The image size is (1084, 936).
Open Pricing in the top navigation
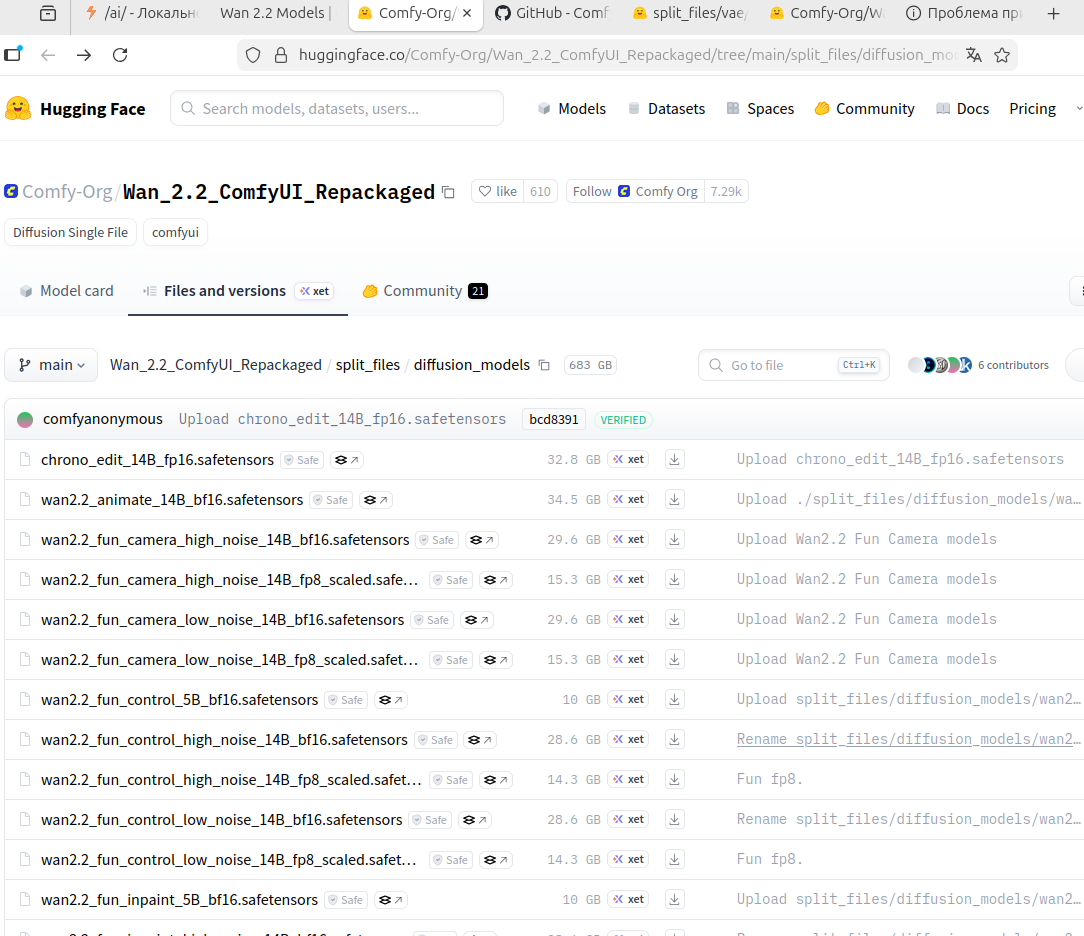tap(1032, 109)
